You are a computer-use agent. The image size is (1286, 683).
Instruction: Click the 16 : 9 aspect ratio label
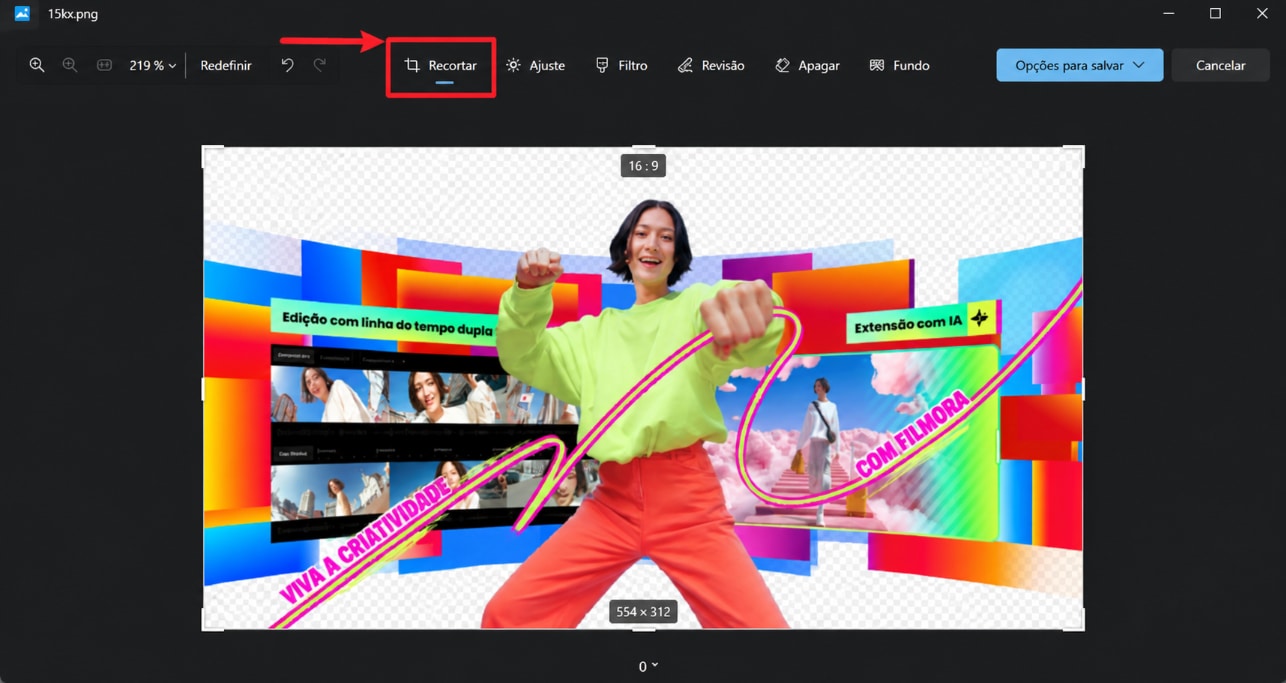point(642,166)
